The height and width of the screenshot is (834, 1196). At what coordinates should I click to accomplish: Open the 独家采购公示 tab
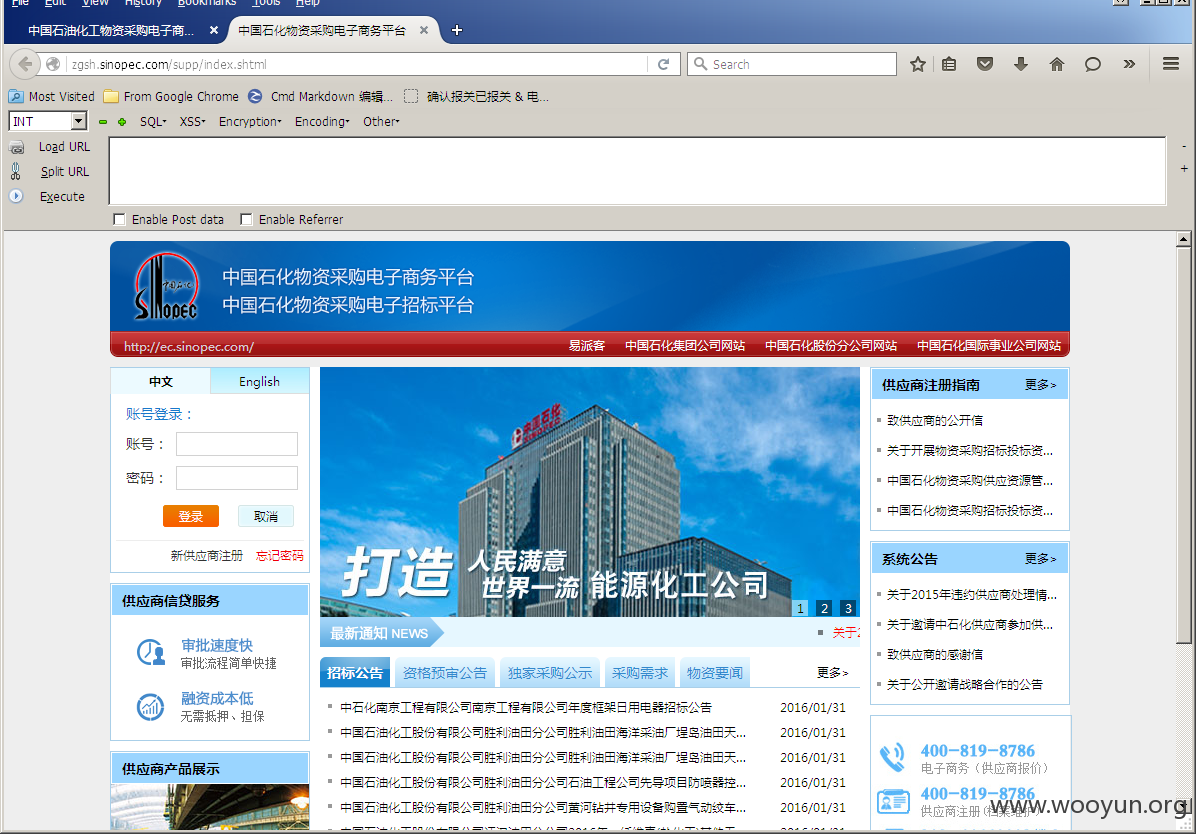pyautogui.click(x=550, y=673)
